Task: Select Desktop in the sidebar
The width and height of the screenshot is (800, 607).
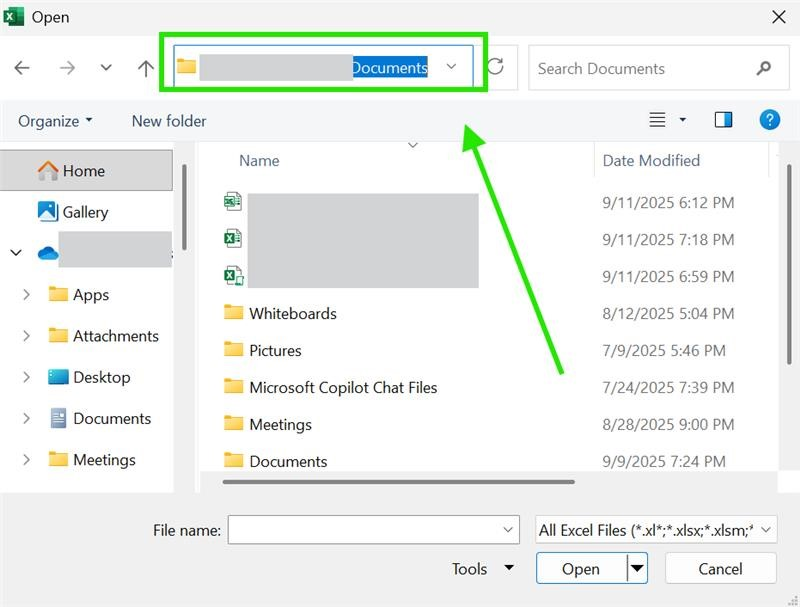Action: click(x=102, y=377)
